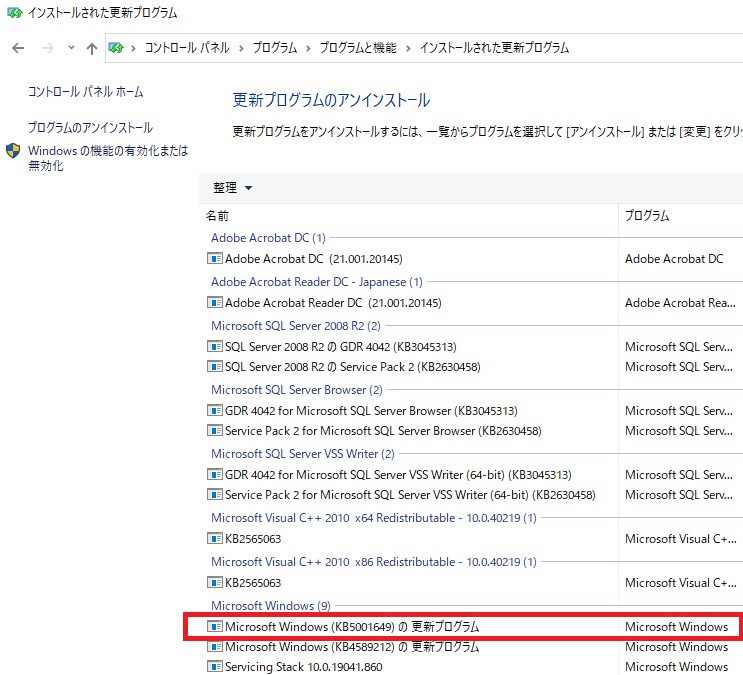Click icon of KB4589212 update
Viewport: 743px width, 675px height.
[215, 647]
